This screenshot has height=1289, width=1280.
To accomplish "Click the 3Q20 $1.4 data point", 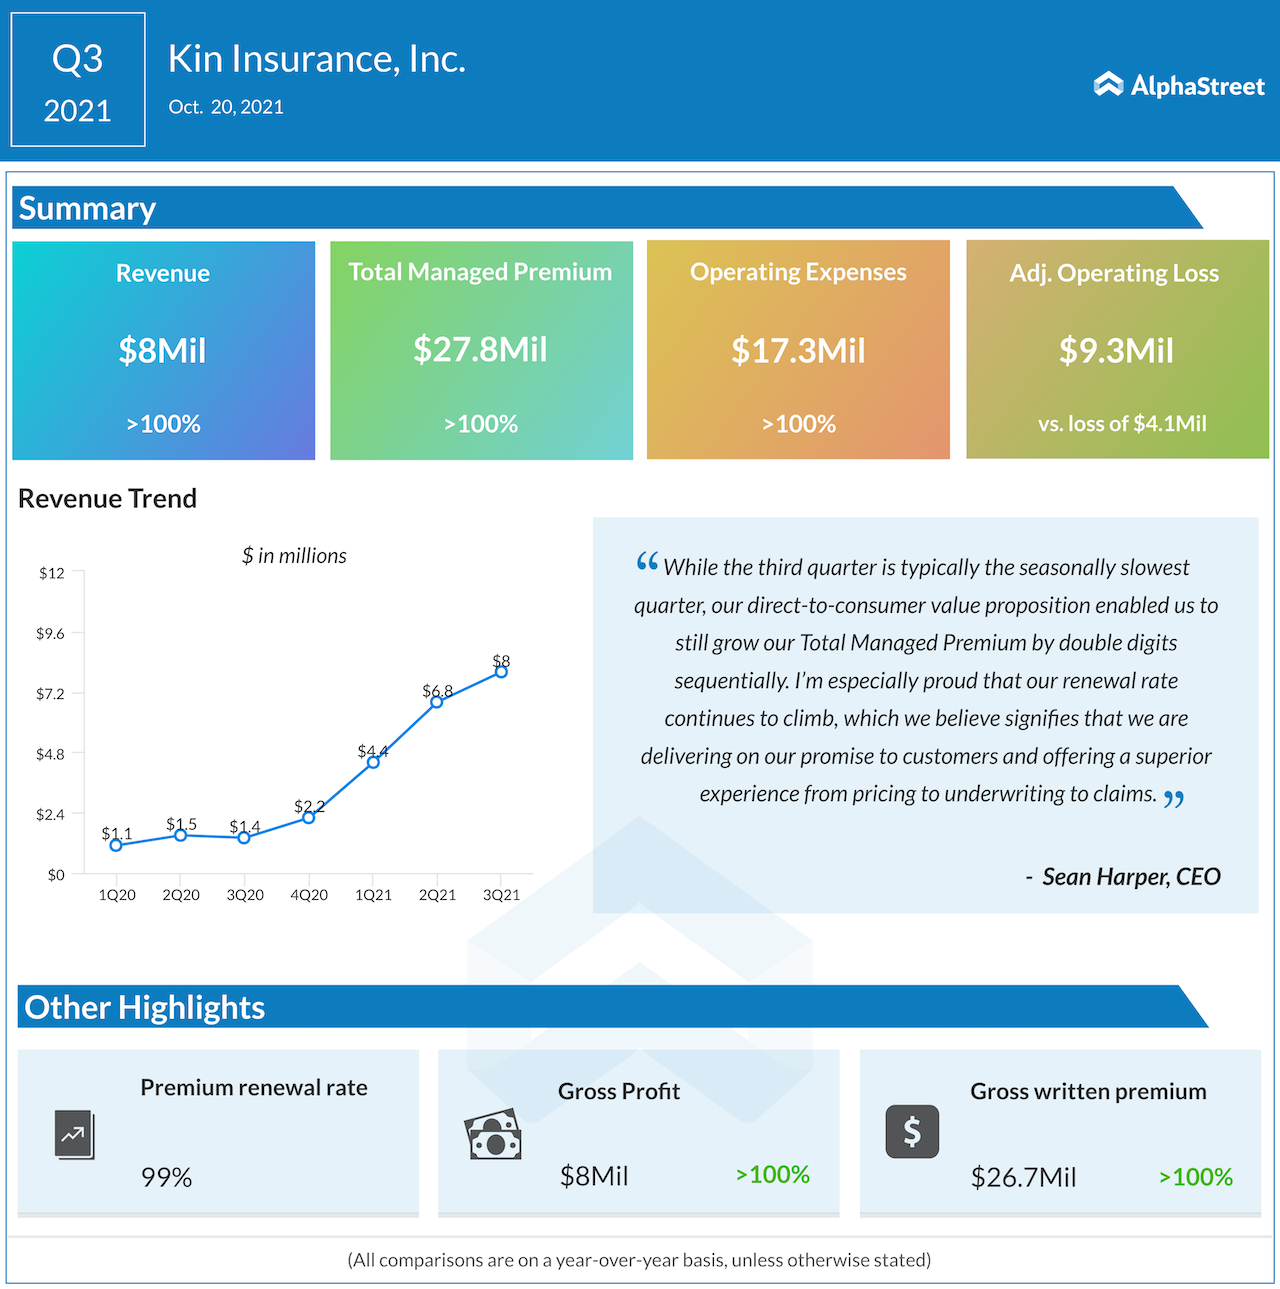I will point(244,838).
